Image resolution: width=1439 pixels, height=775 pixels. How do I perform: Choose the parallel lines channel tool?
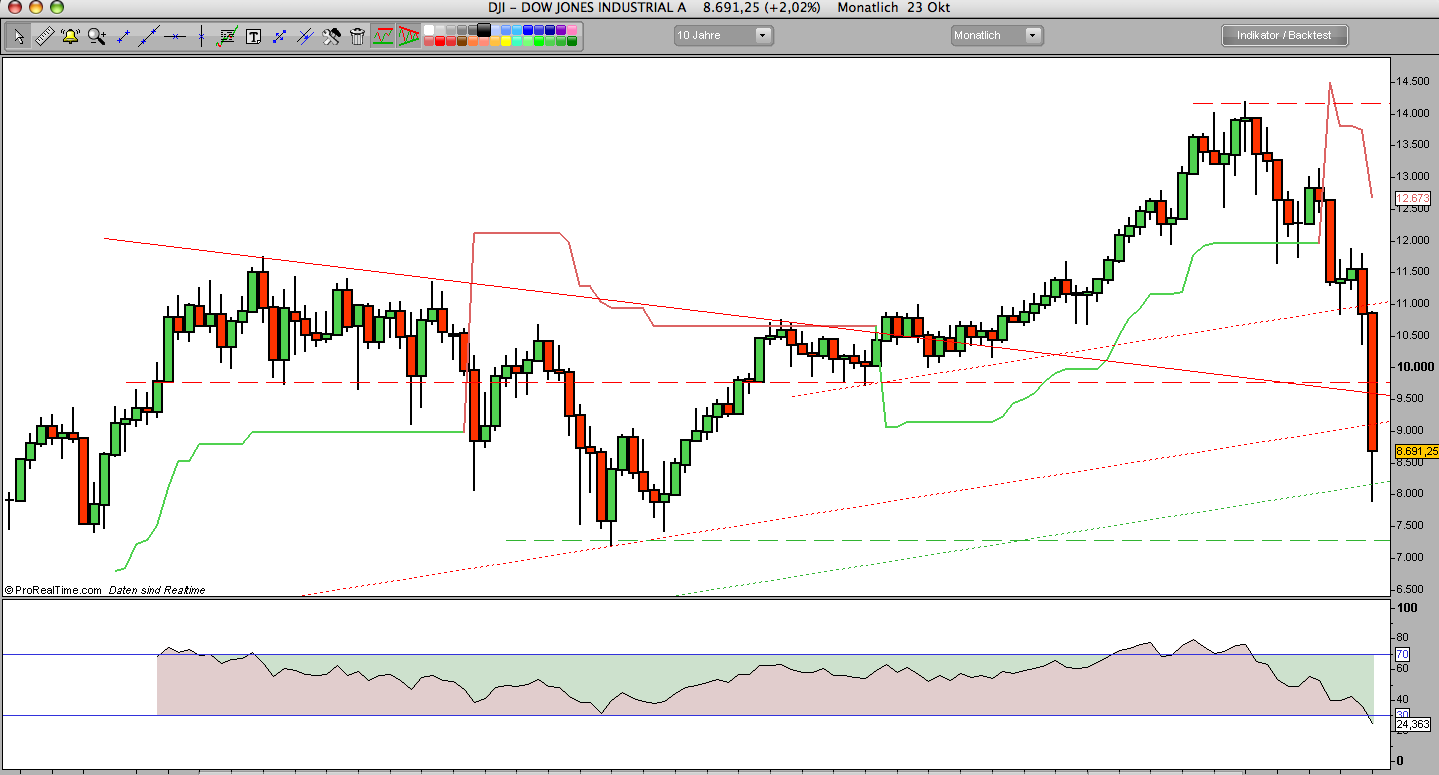[305, 37]
